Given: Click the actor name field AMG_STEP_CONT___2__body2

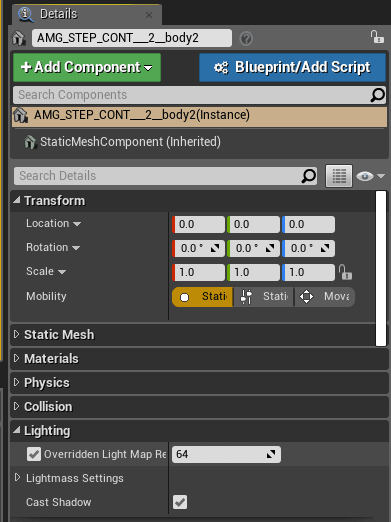Looking at the screenshot, I should pyautogui.click(x=132, y=38).
